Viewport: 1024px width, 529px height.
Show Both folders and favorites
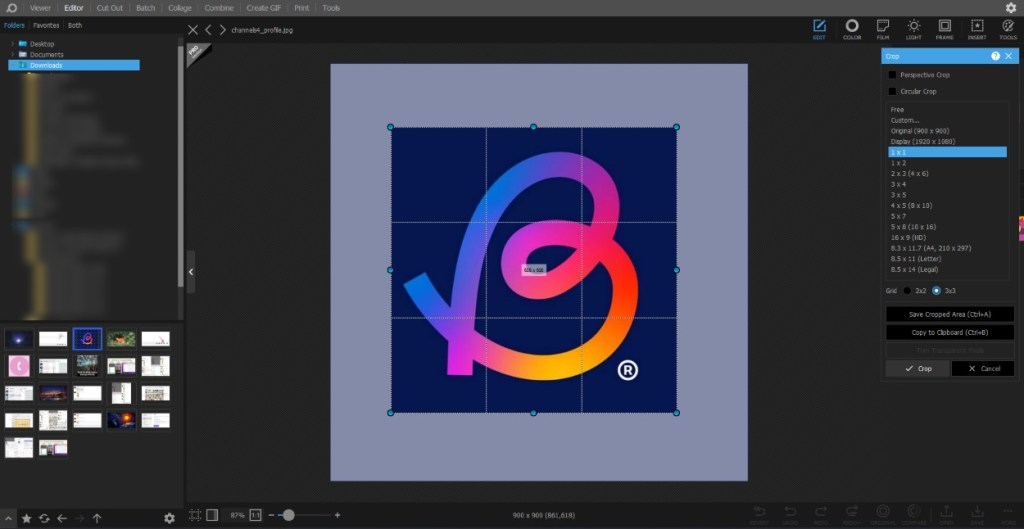[75, 25]
